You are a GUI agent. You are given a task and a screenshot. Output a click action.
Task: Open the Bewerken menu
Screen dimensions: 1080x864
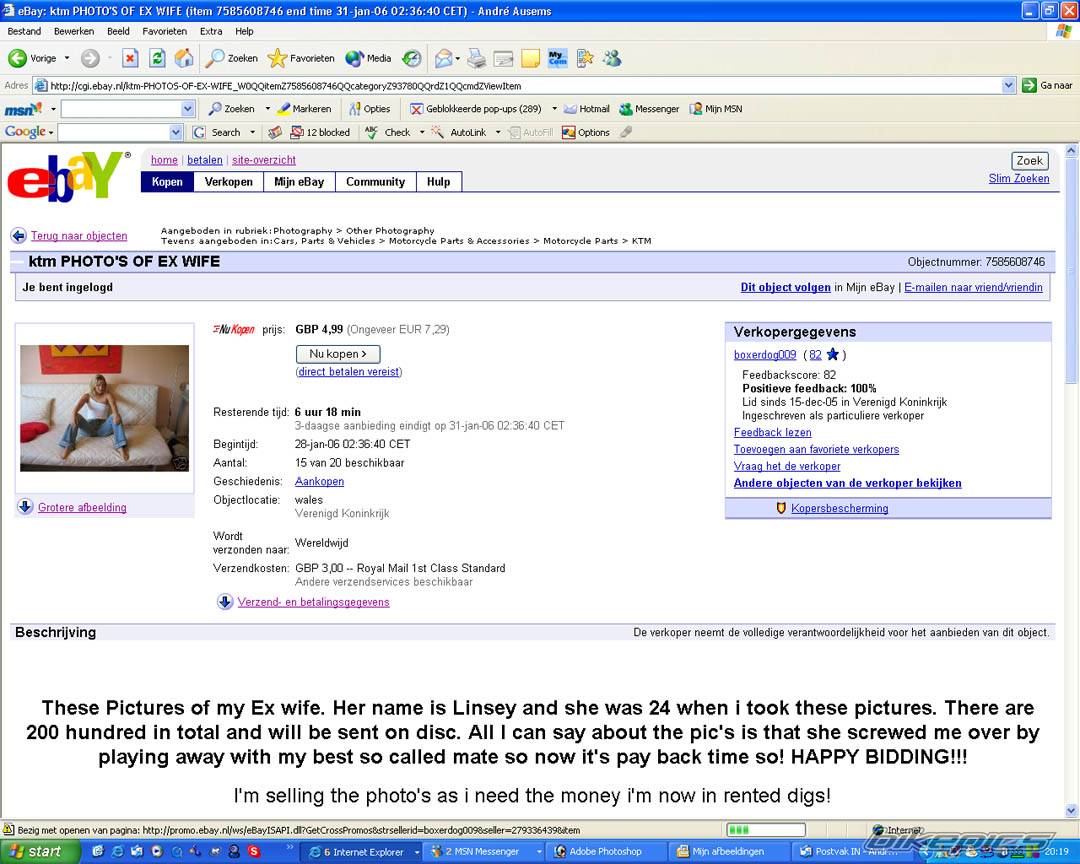(74, 32)
